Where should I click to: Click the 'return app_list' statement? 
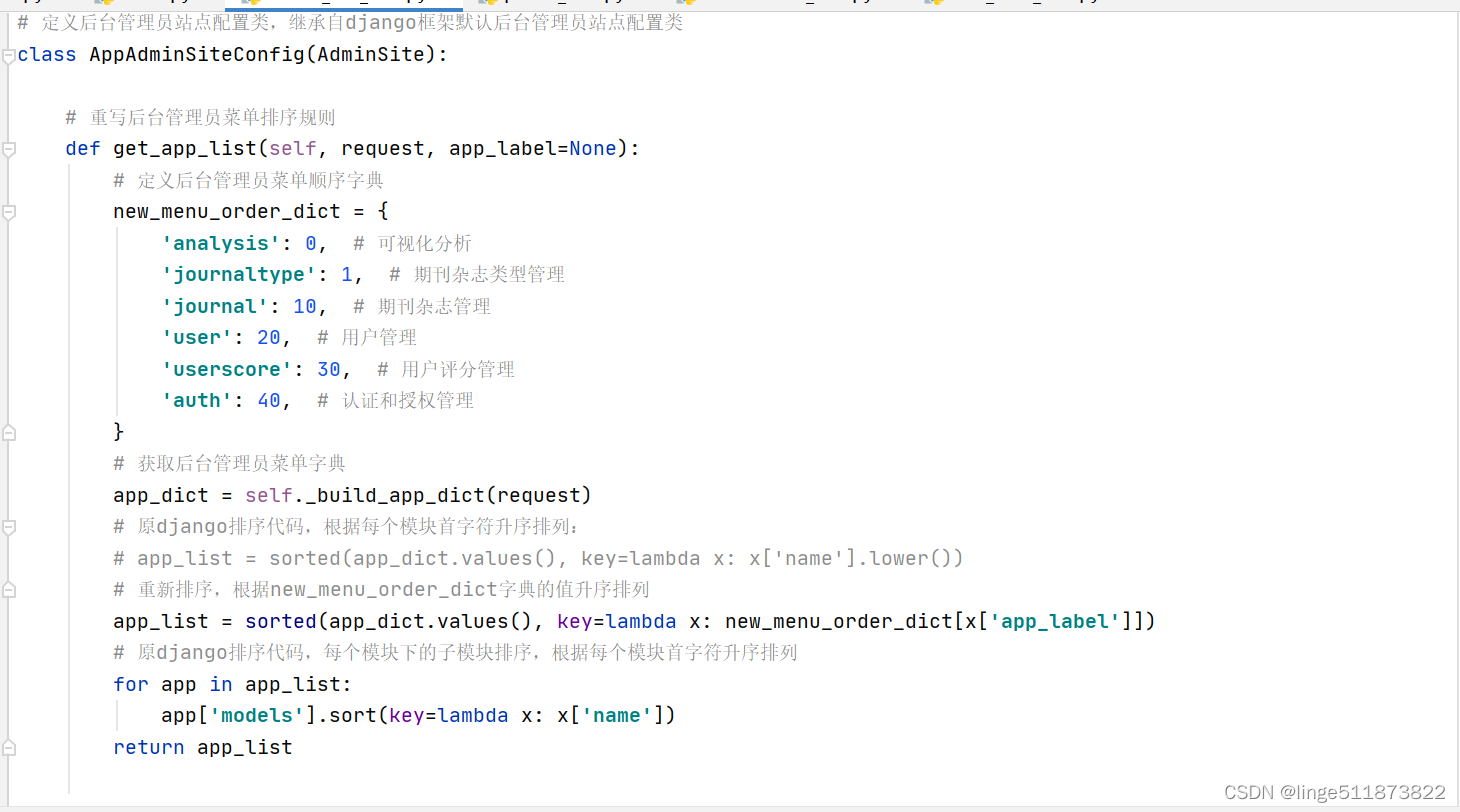pyautogui.click(x=203, y=747)
